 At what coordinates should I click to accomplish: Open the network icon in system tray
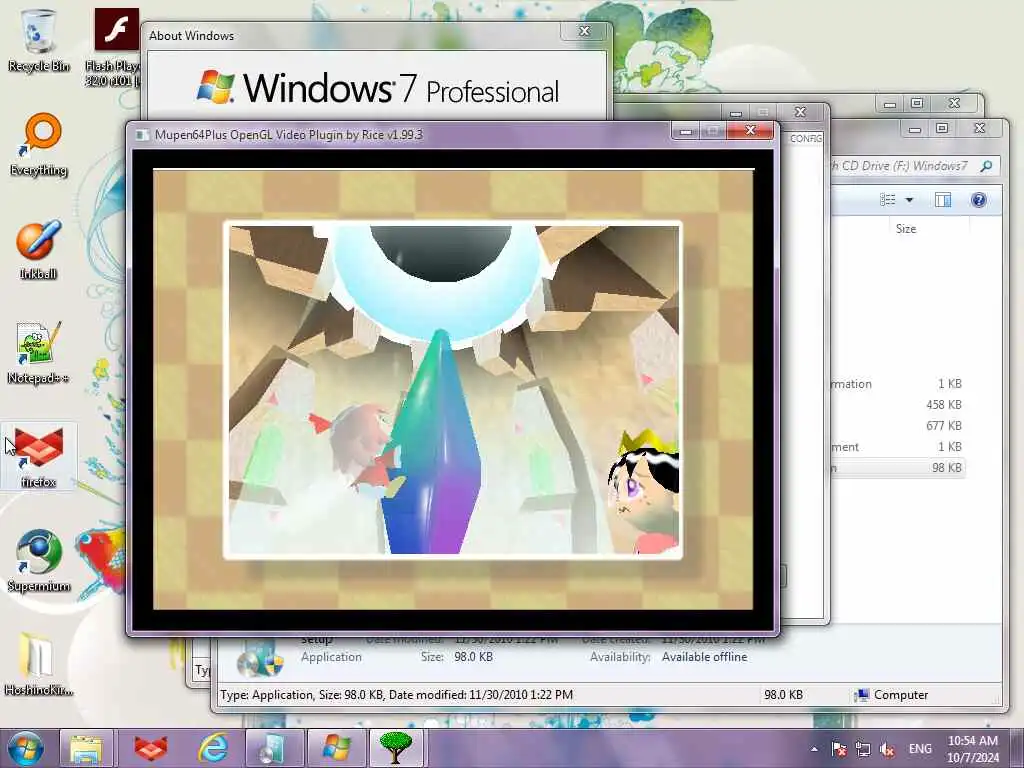(863, 749)
